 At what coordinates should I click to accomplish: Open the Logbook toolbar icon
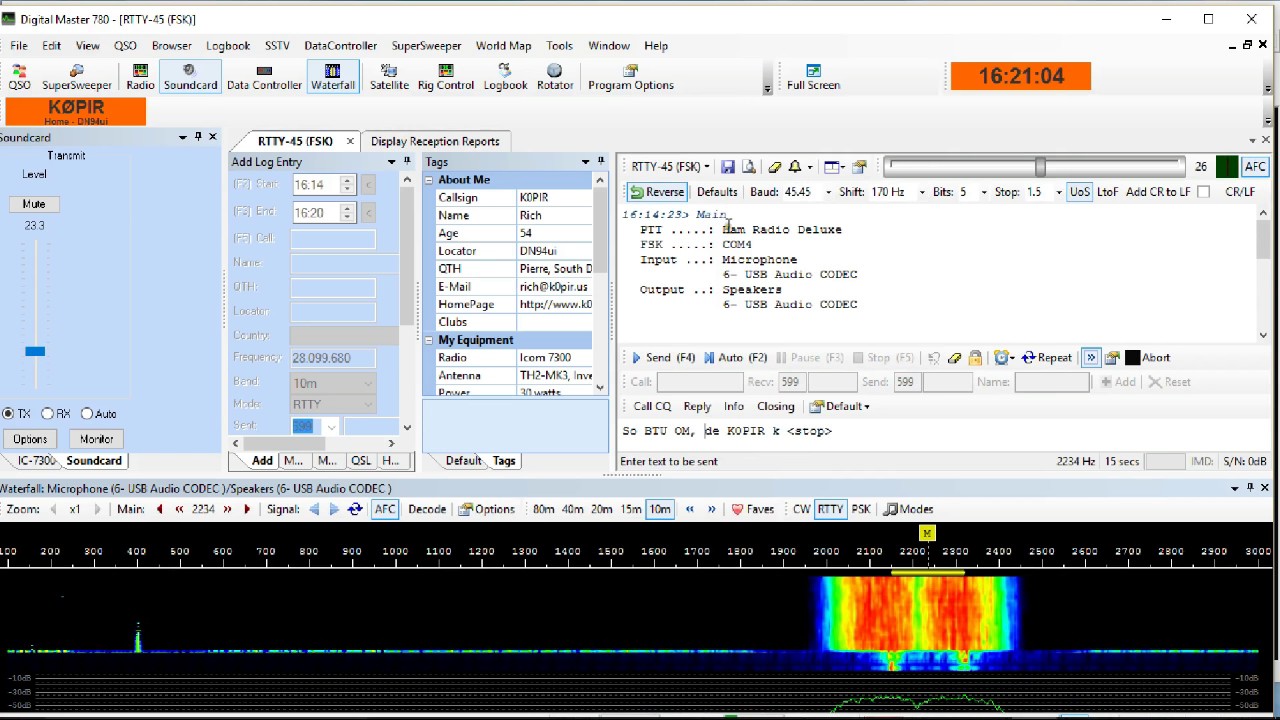[505, 77]
